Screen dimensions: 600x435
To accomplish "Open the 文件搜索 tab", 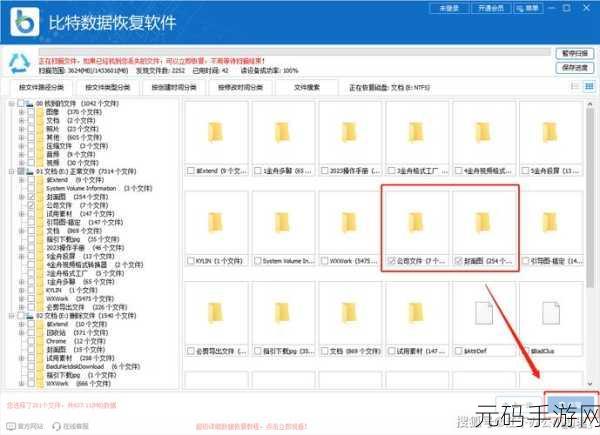I will click(x=307, y=88).
